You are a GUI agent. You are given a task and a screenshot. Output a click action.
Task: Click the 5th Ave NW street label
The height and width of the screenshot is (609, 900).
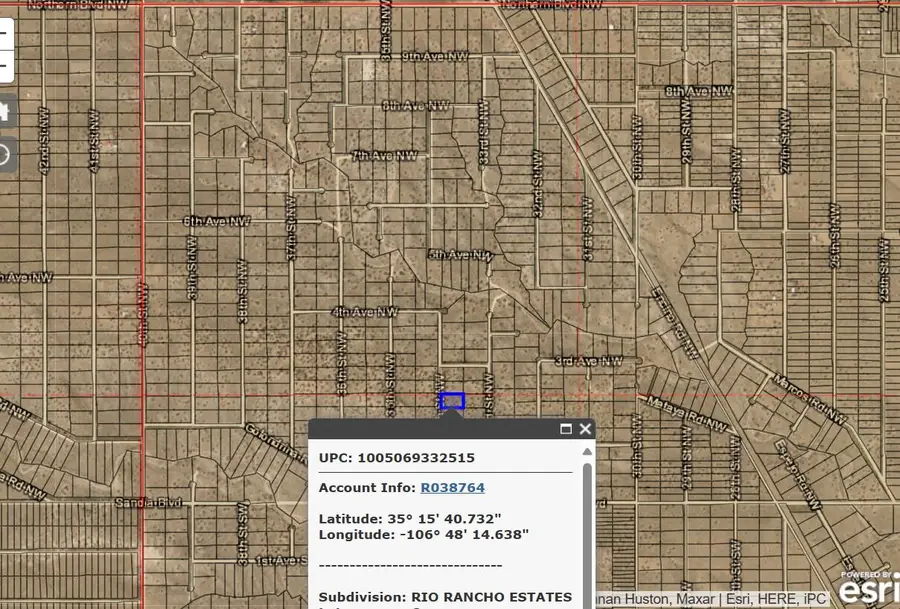click(460, 254)
